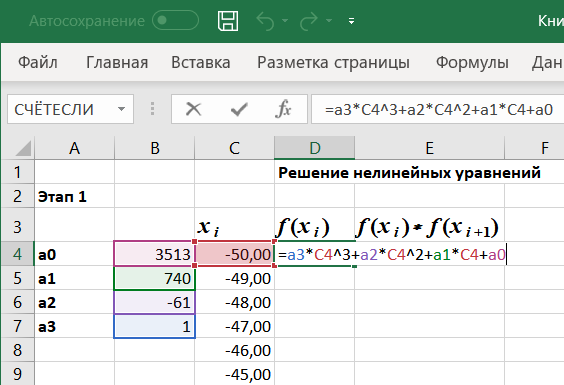Image resolution: width=564 pixels, height=385 pixels.
Task: Click the Select All corner triangle
Action: pos(23,148)
